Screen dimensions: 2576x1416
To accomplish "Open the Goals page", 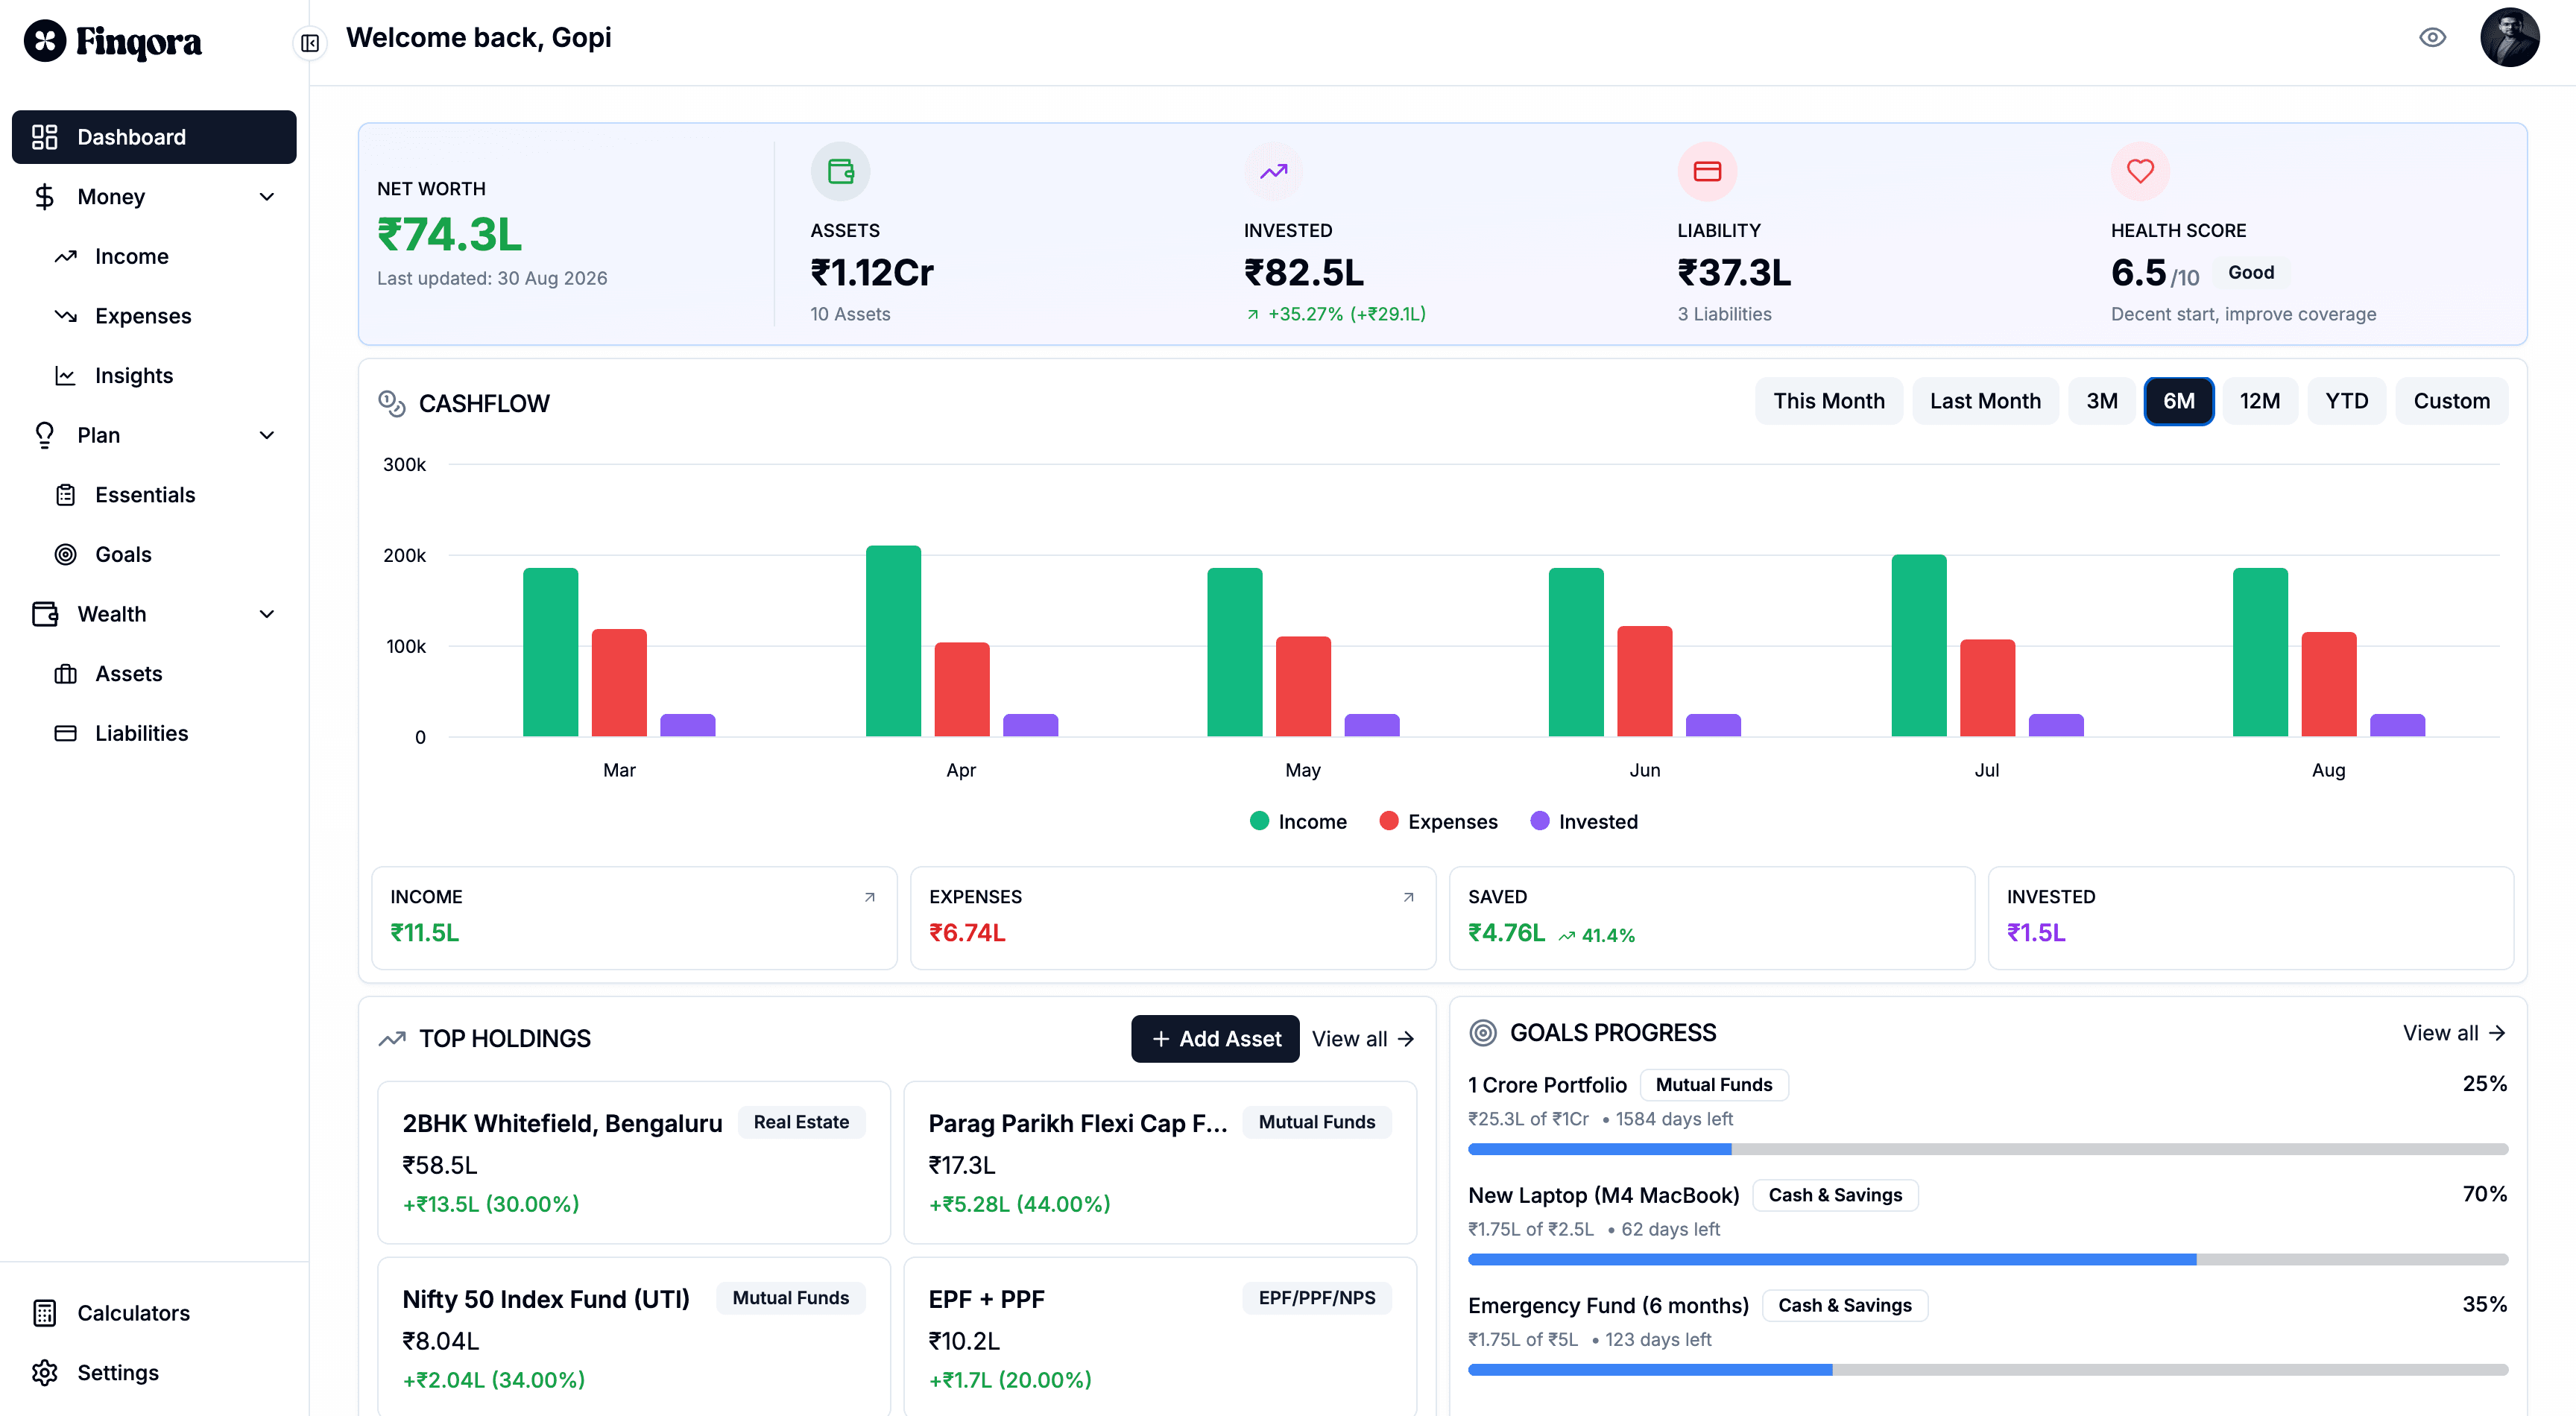I will (x=123, y=554).
